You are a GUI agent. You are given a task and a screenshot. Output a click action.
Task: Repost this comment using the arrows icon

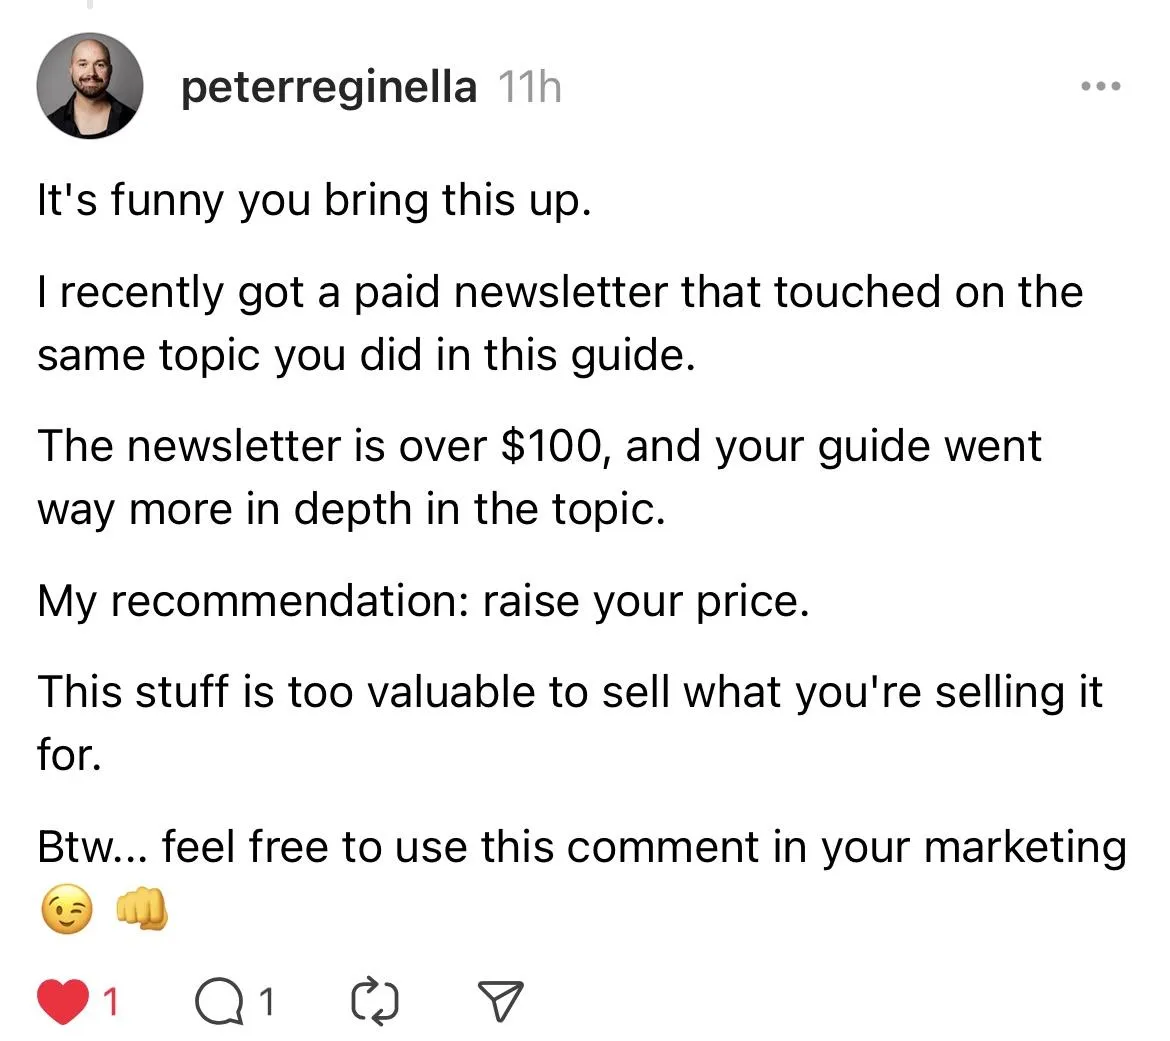(x=376, y=1001)
